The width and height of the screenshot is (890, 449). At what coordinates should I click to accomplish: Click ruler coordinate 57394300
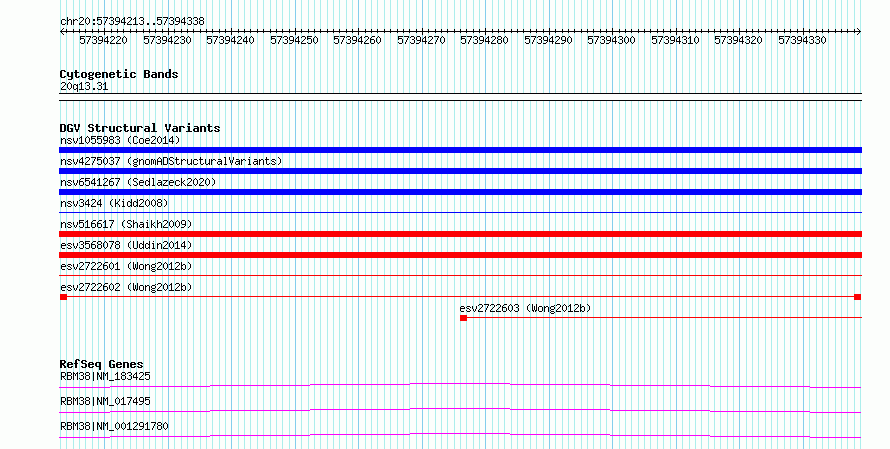[611, 40]
